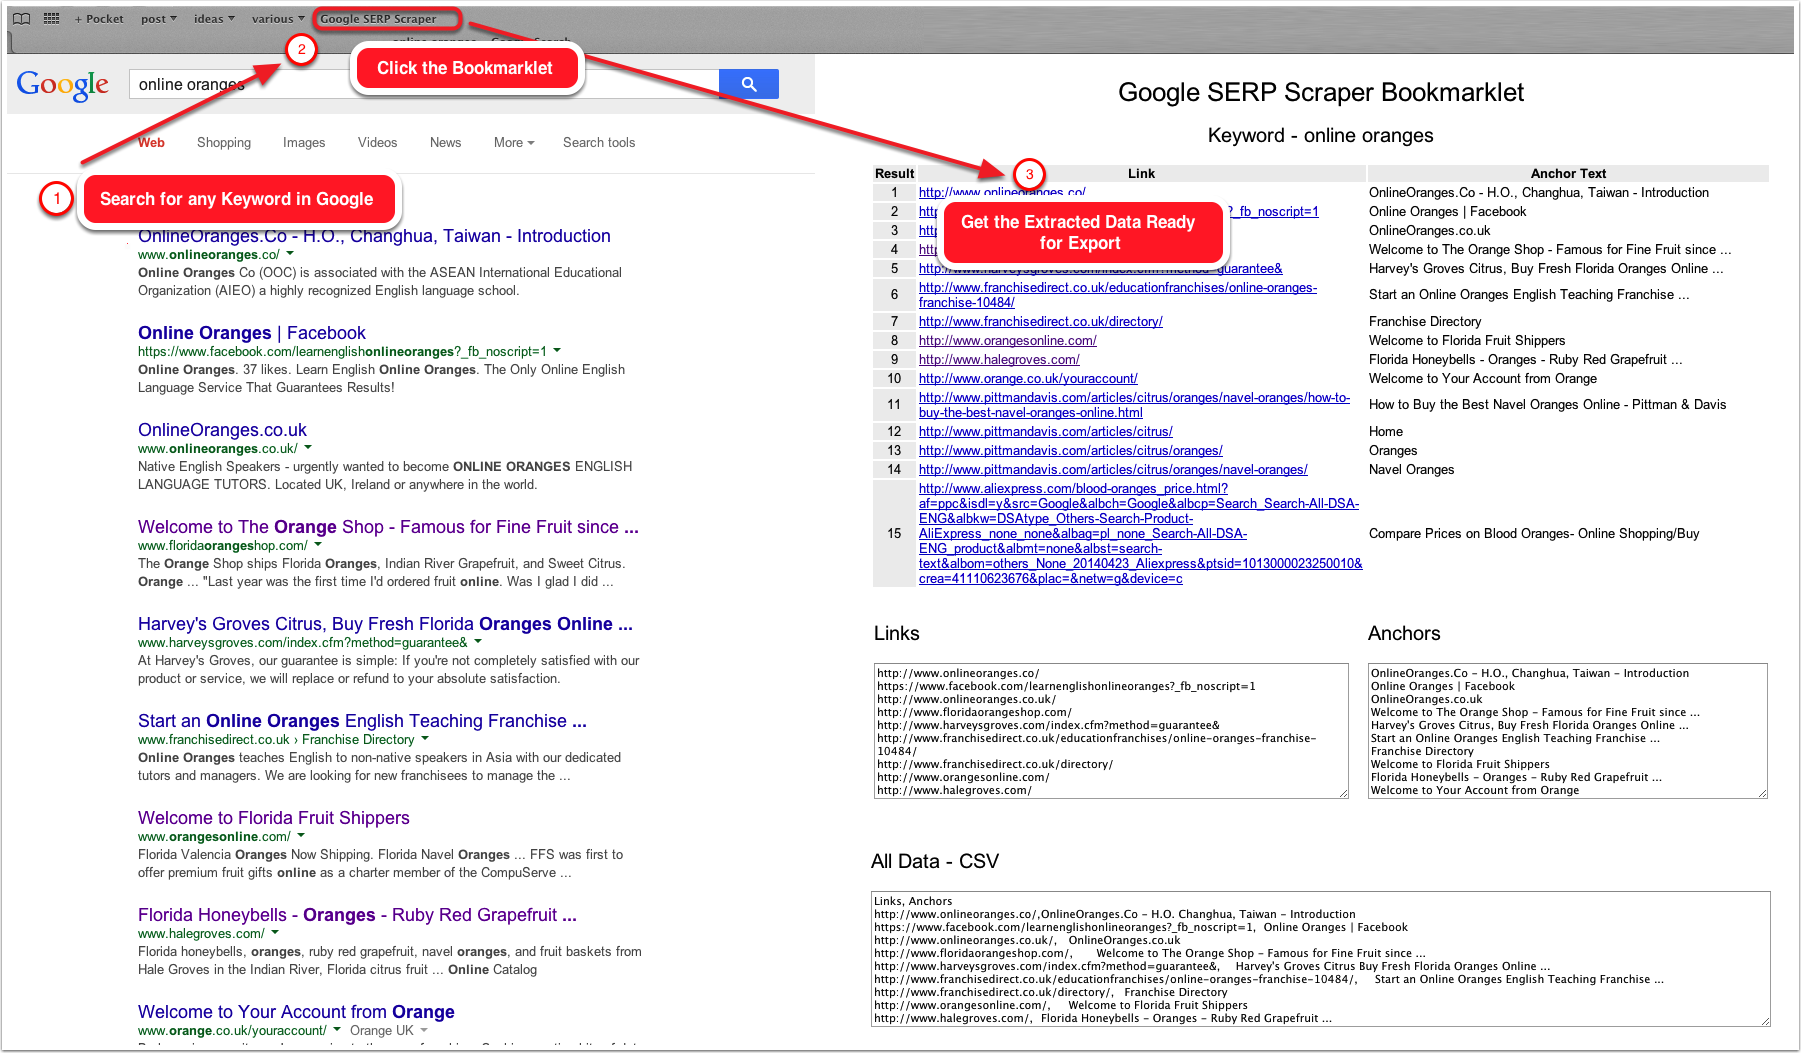Expand the arrow beside Orange UK

pos(424,1030)
